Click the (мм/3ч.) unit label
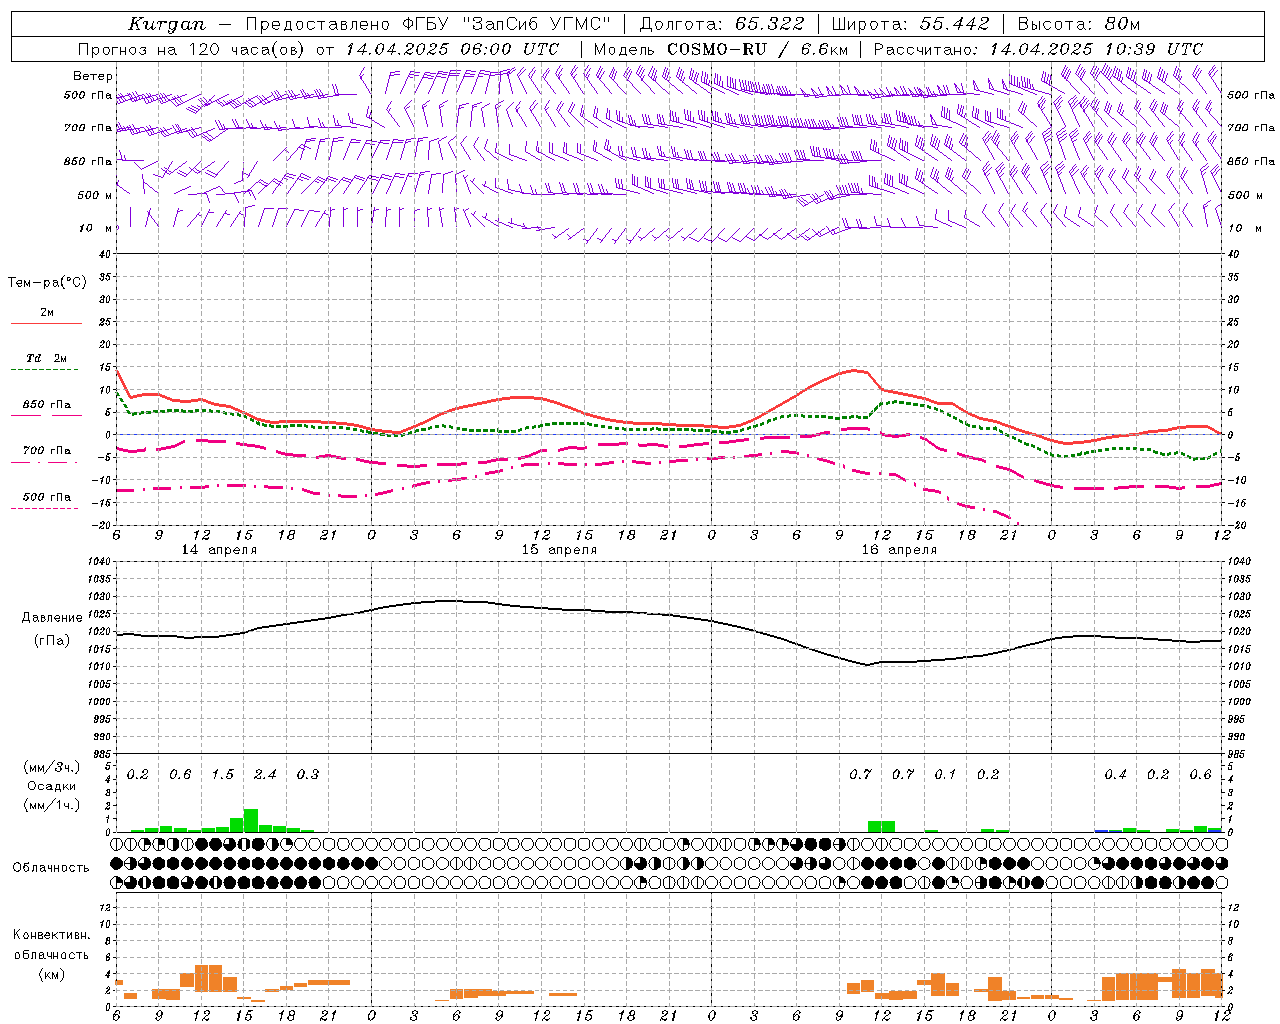The image size is (1280, 1024). point(50,767)
